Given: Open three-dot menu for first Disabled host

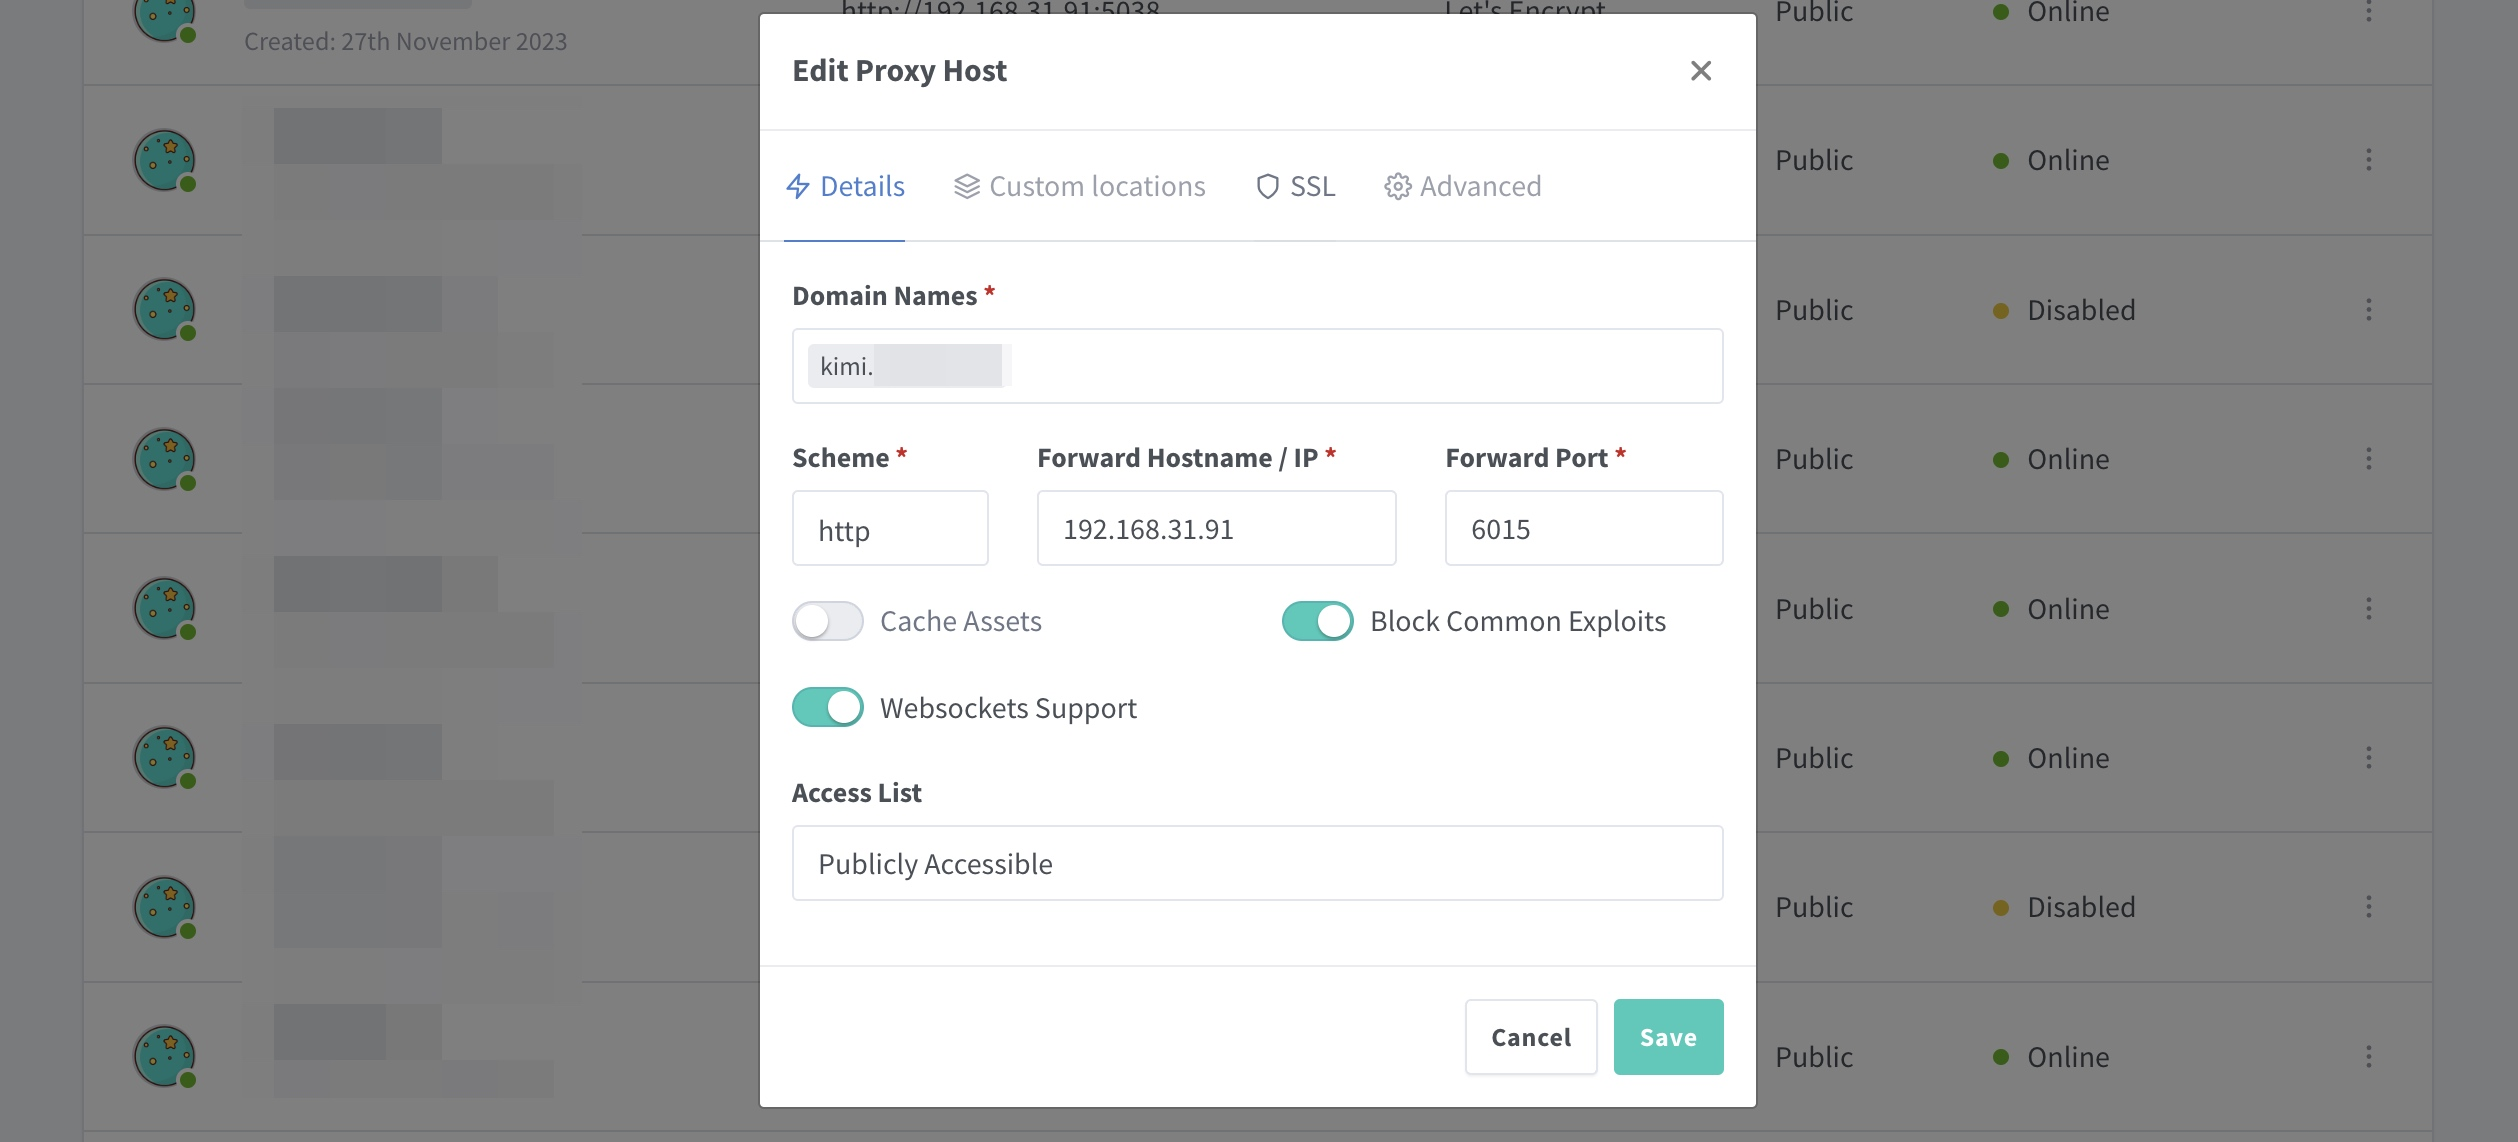Looking at the screenshot, I should point(2368,310).
